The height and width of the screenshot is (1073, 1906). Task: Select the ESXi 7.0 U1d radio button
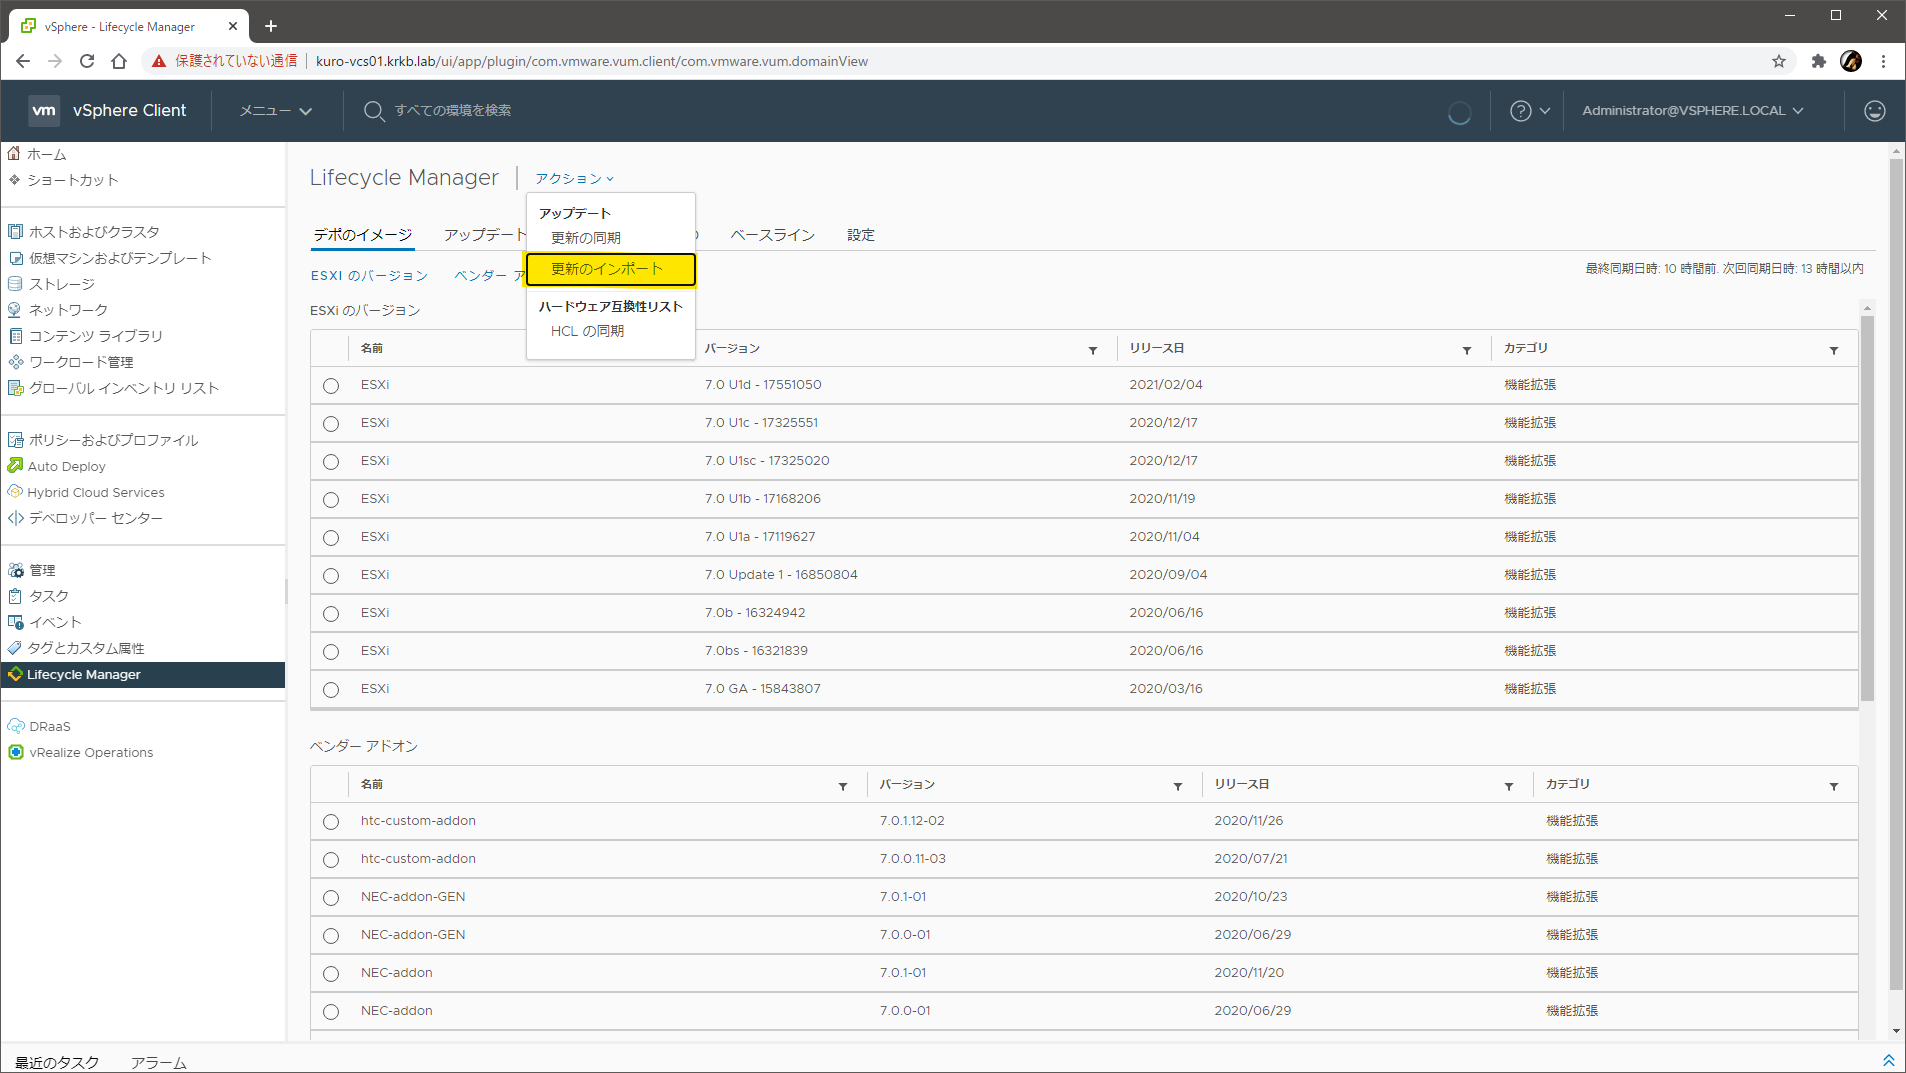click(331, 386)
